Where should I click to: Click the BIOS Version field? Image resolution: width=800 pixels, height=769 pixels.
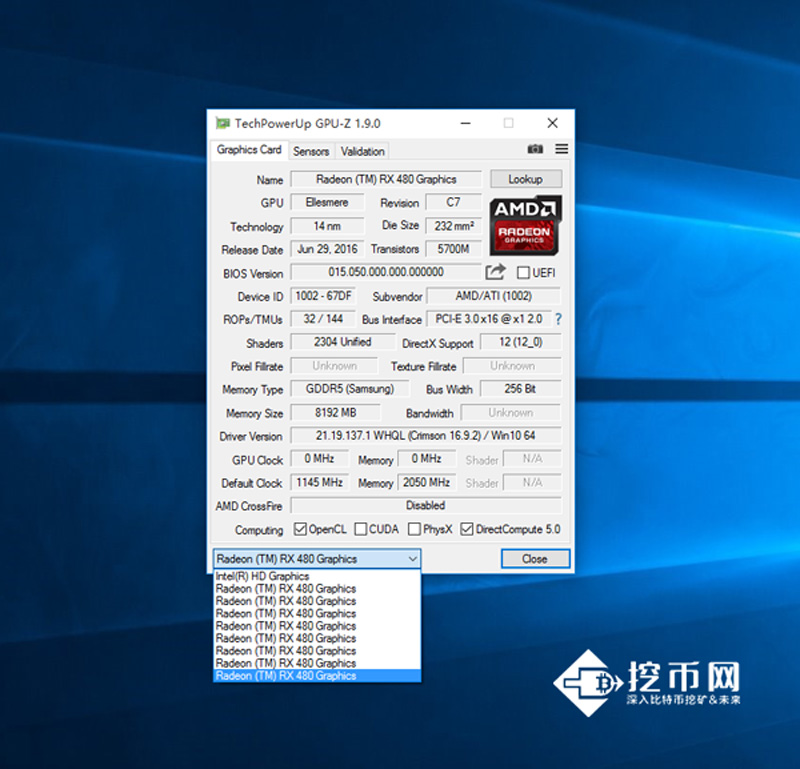tap(386, 272)
